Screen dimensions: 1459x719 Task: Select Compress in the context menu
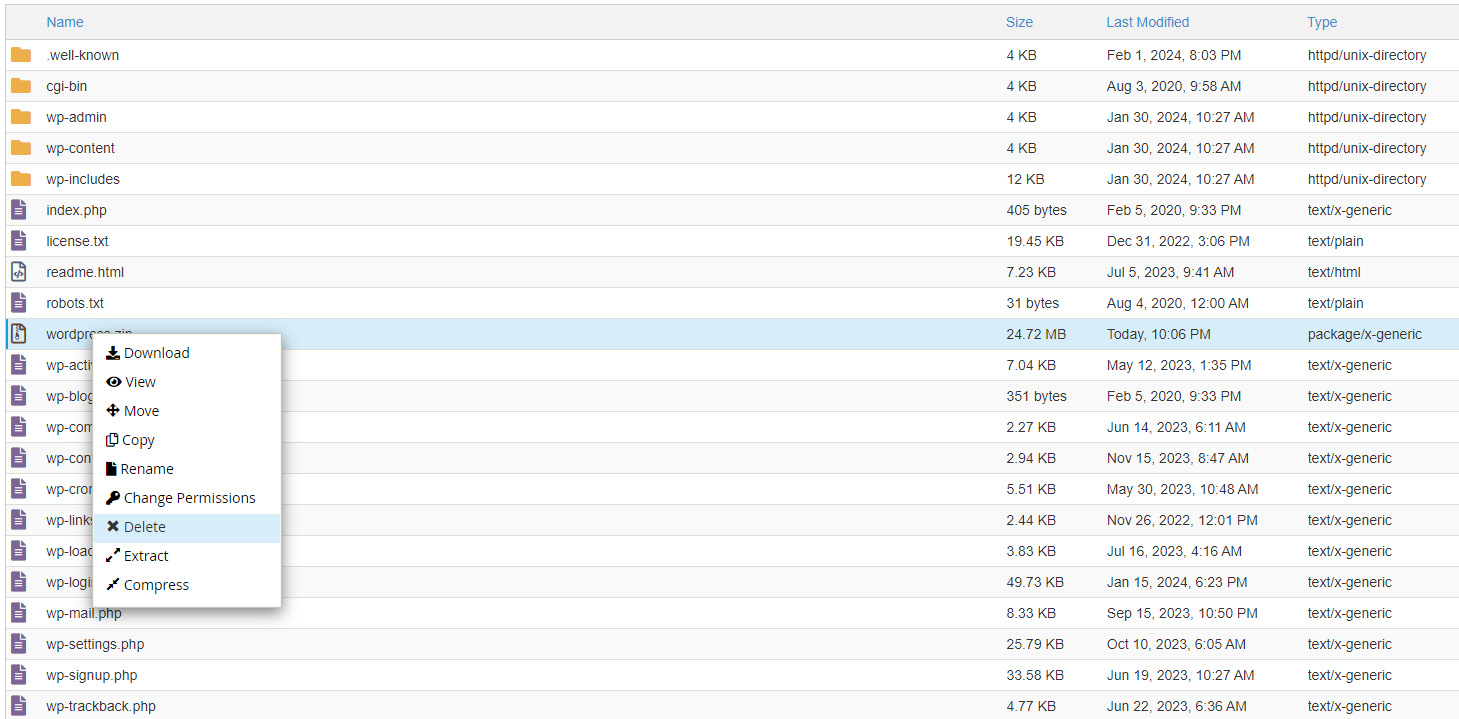pyautogui.click(x=156, y=585)
